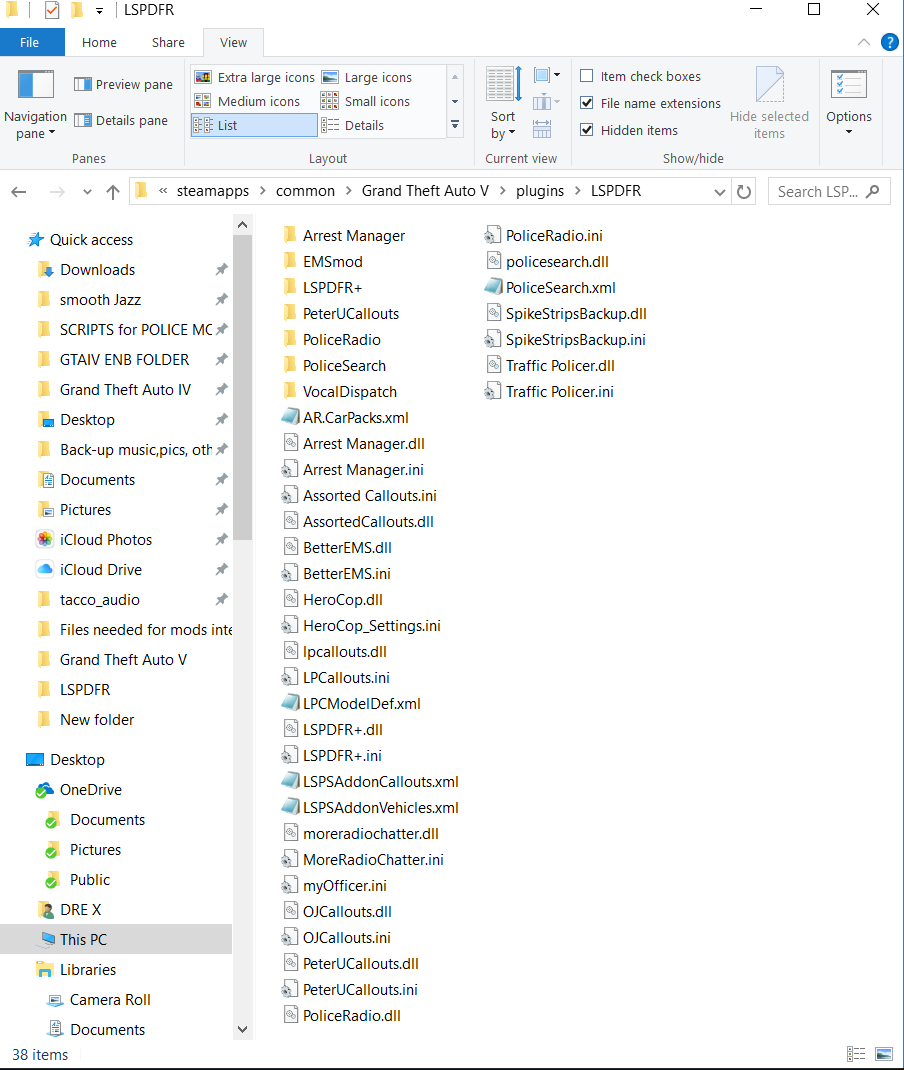Open Downloads in Quick access
This screenshot has height=1070, width=904.
pos(98,270)
